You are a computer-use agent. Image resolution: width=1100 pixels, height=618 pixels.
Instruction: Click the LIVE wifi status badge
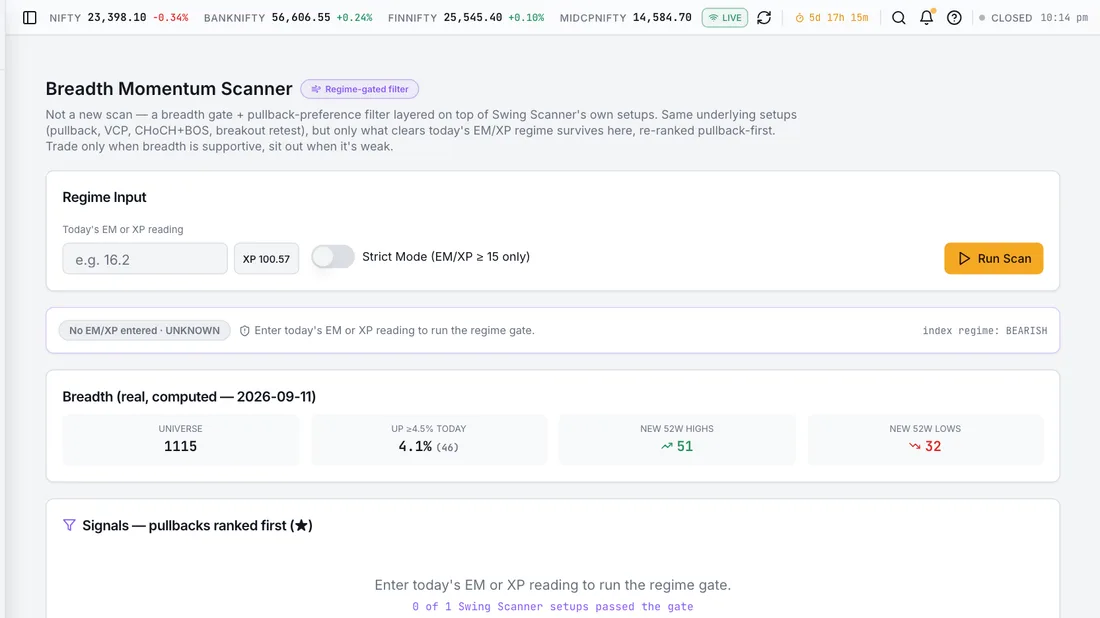point(725,18)
